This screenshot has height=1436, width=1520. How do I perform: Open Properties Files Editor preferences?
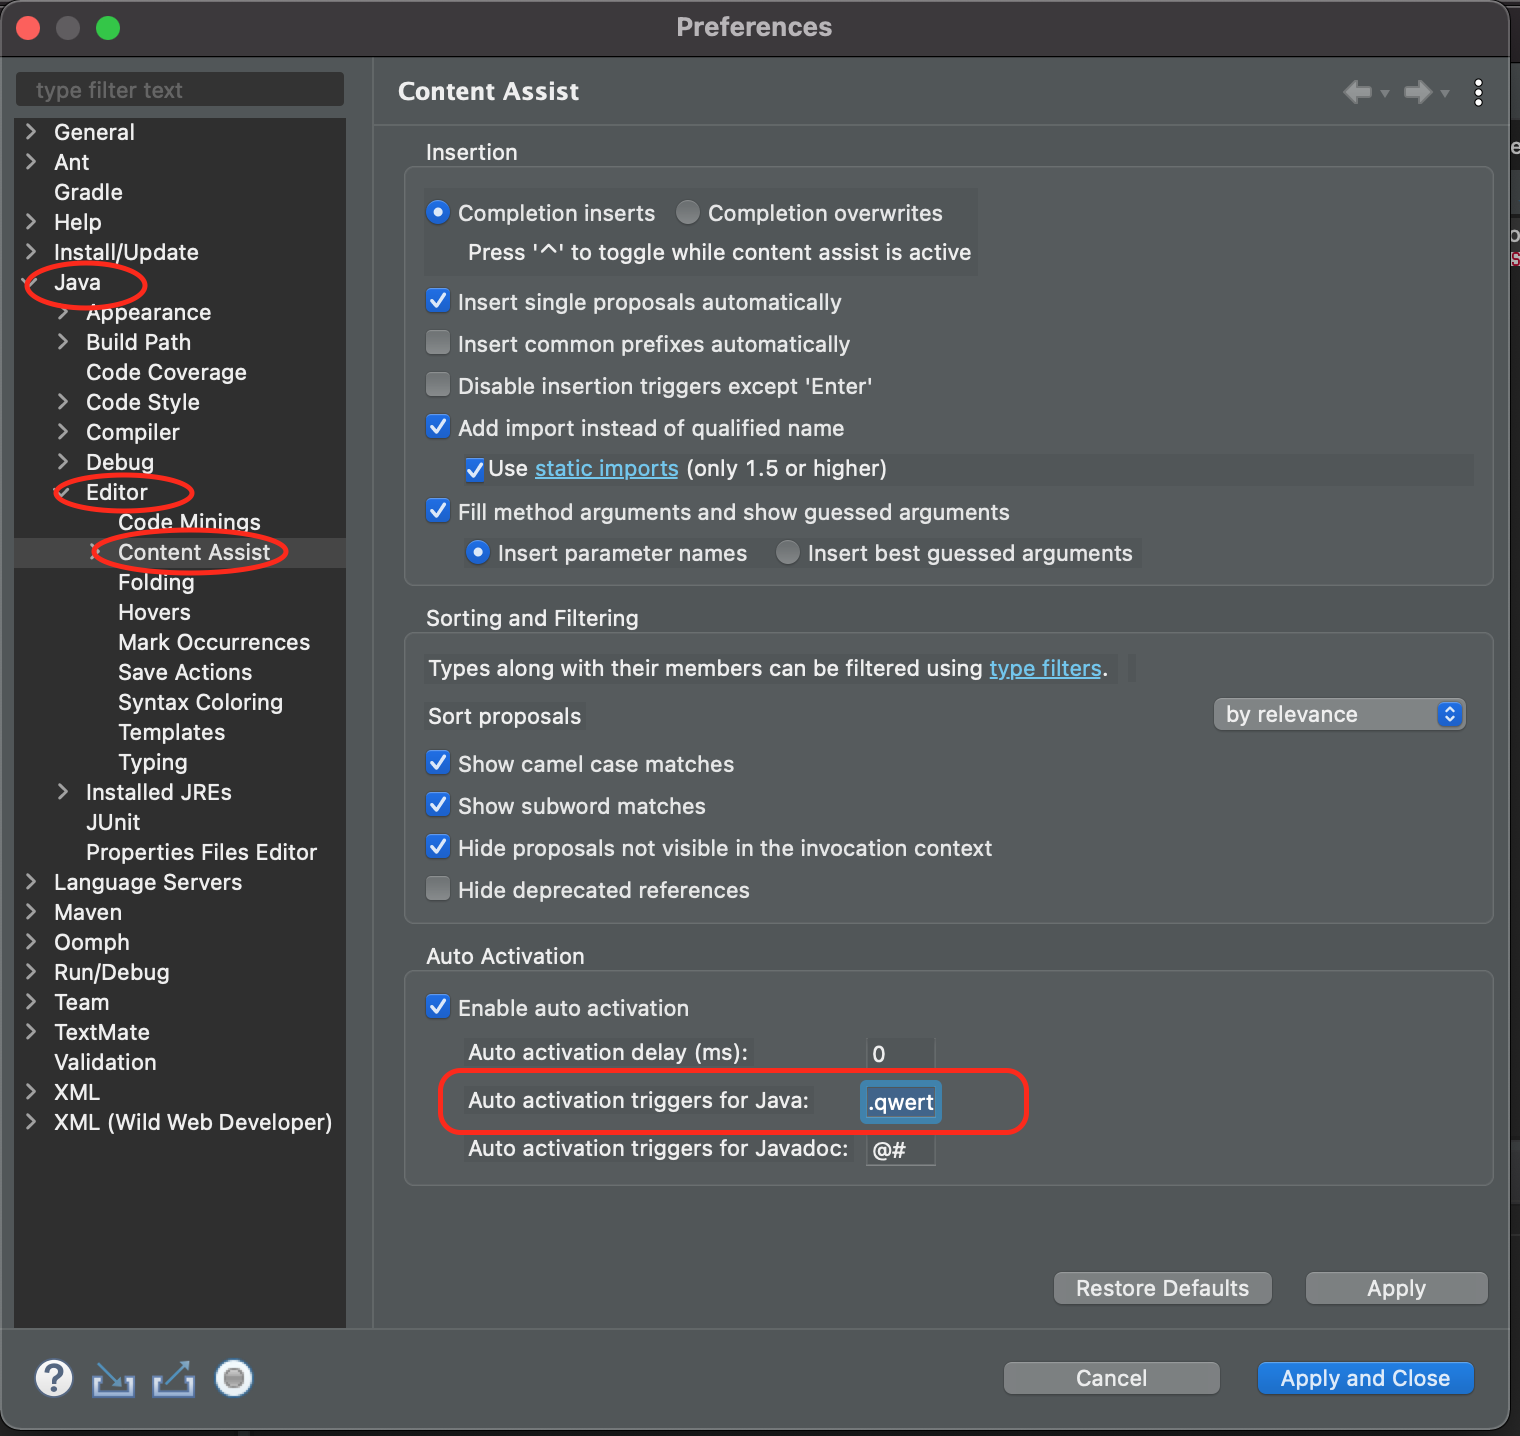coord(201,852)
